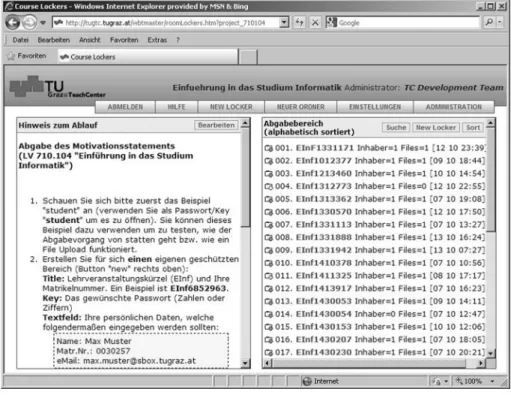Click the Sort button
Viewport: 511px width, 395px height.
point(473,127)
